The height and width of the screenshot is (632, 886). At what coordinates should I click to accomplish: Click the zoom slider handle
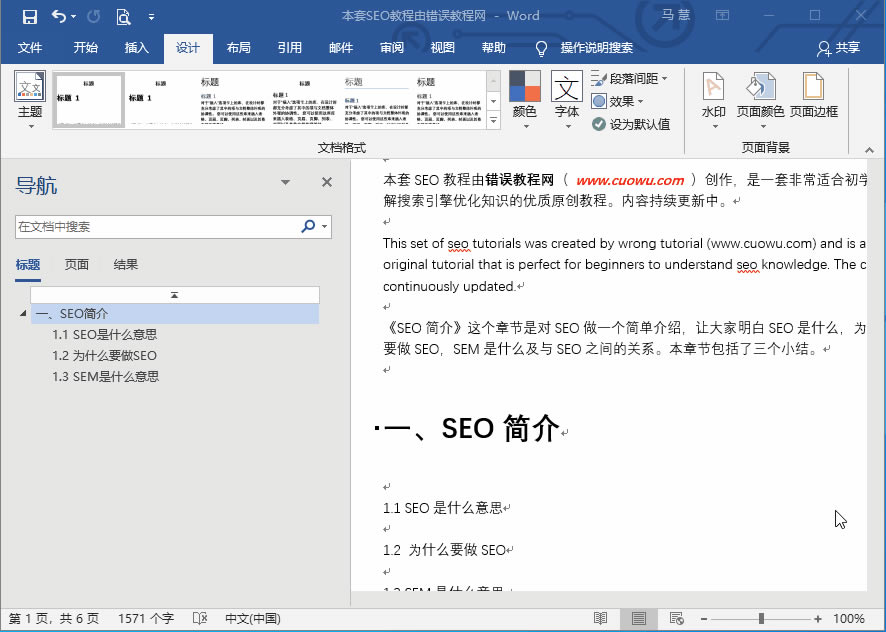point(761,619)
